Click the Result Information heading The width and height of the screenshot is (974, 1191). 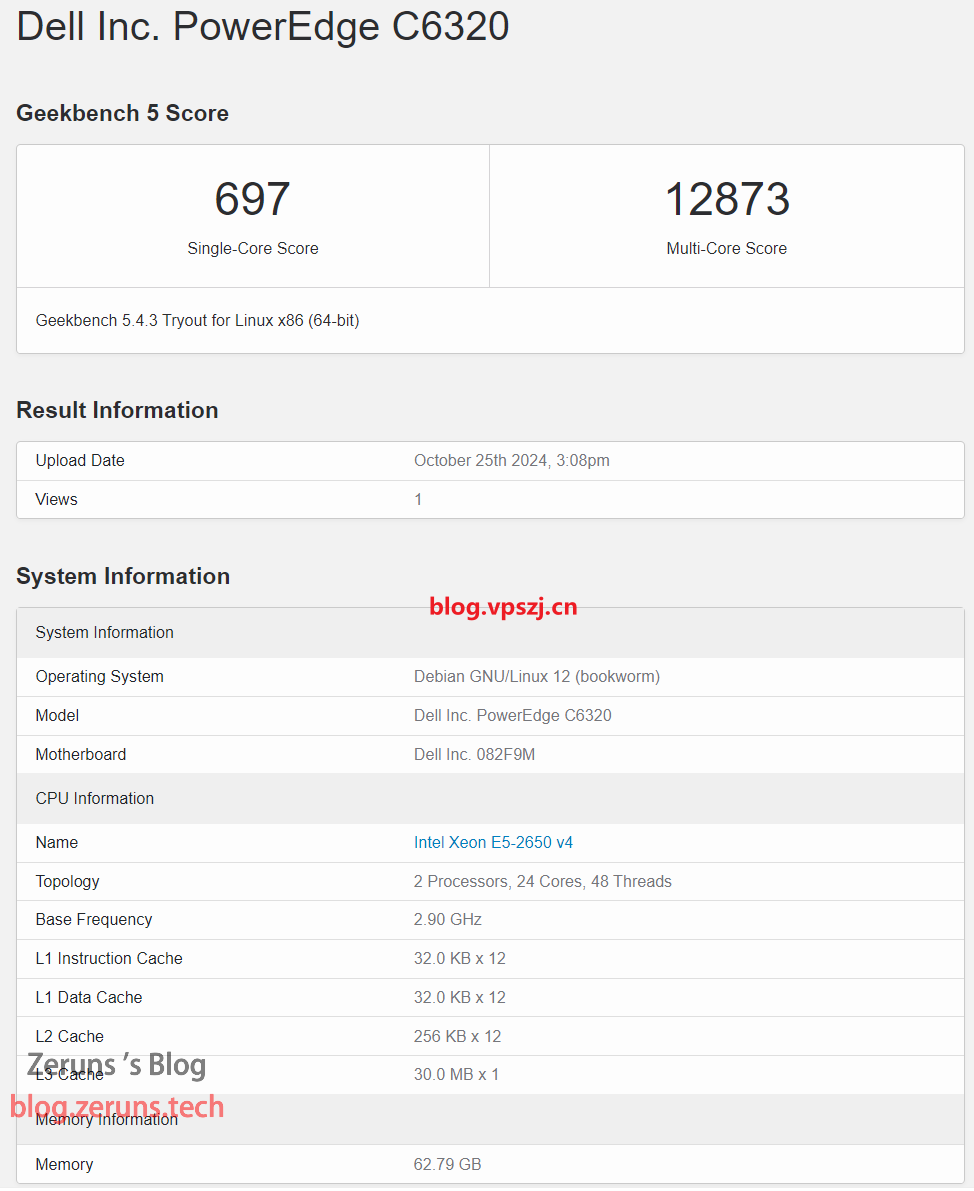(x=117, y=410)
